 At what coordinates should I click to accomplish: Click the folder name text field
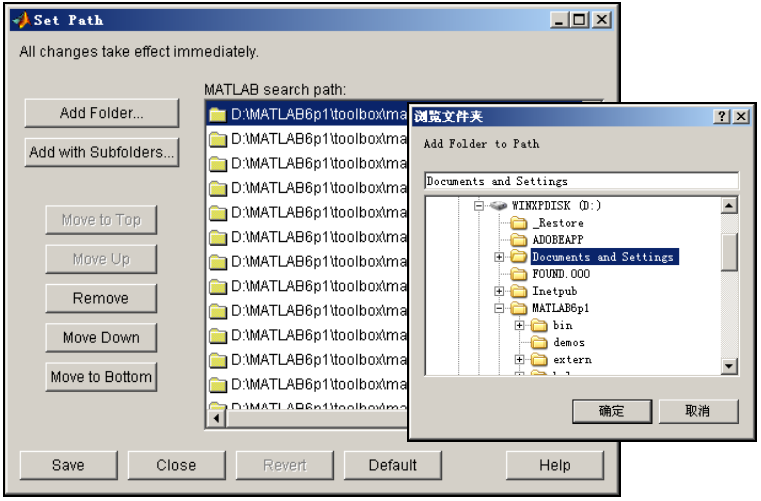point(581,181)
